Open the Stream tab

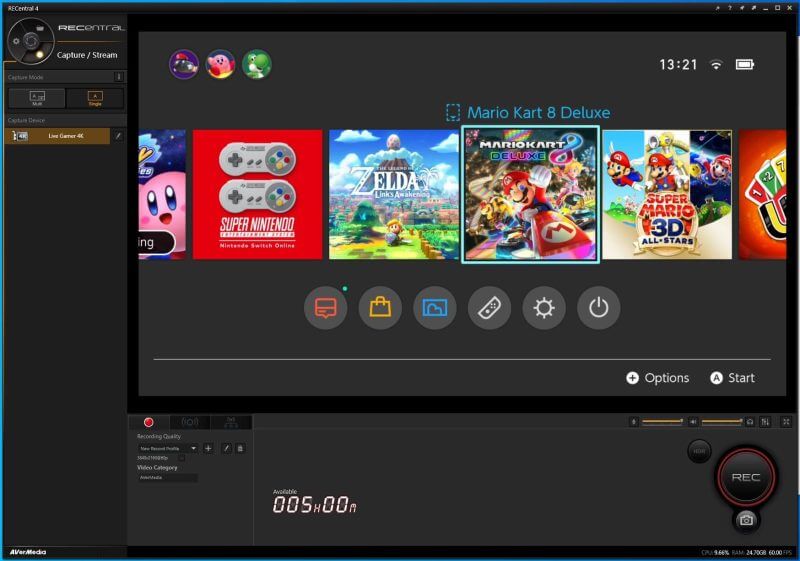(190, 422)
